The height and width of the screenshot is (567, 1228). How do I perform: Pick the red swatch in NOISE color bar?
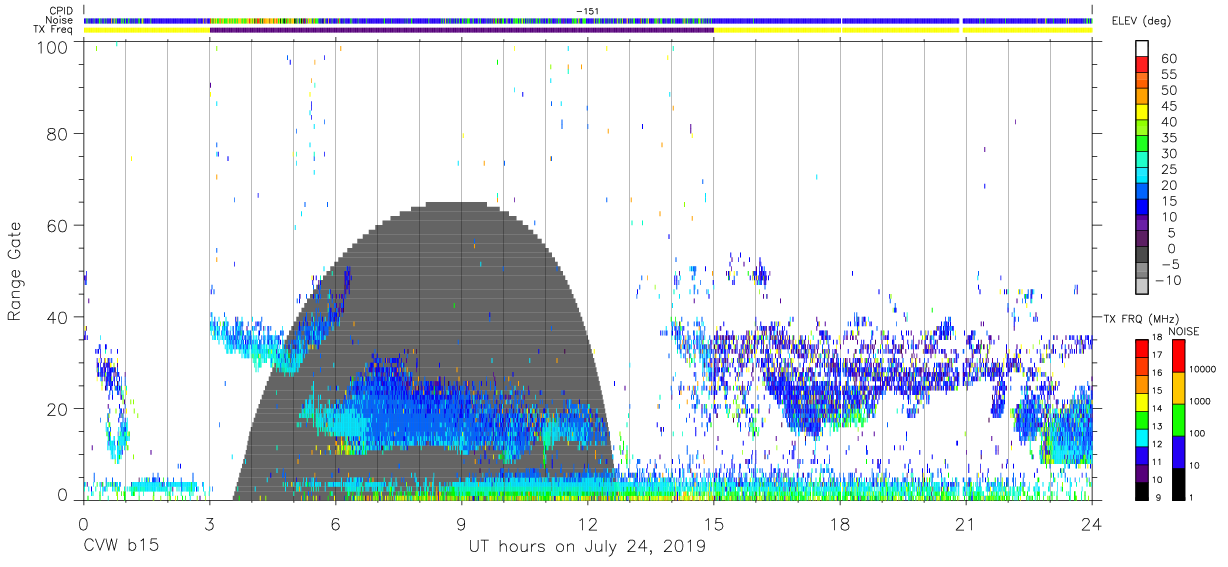coord(1178,356)
